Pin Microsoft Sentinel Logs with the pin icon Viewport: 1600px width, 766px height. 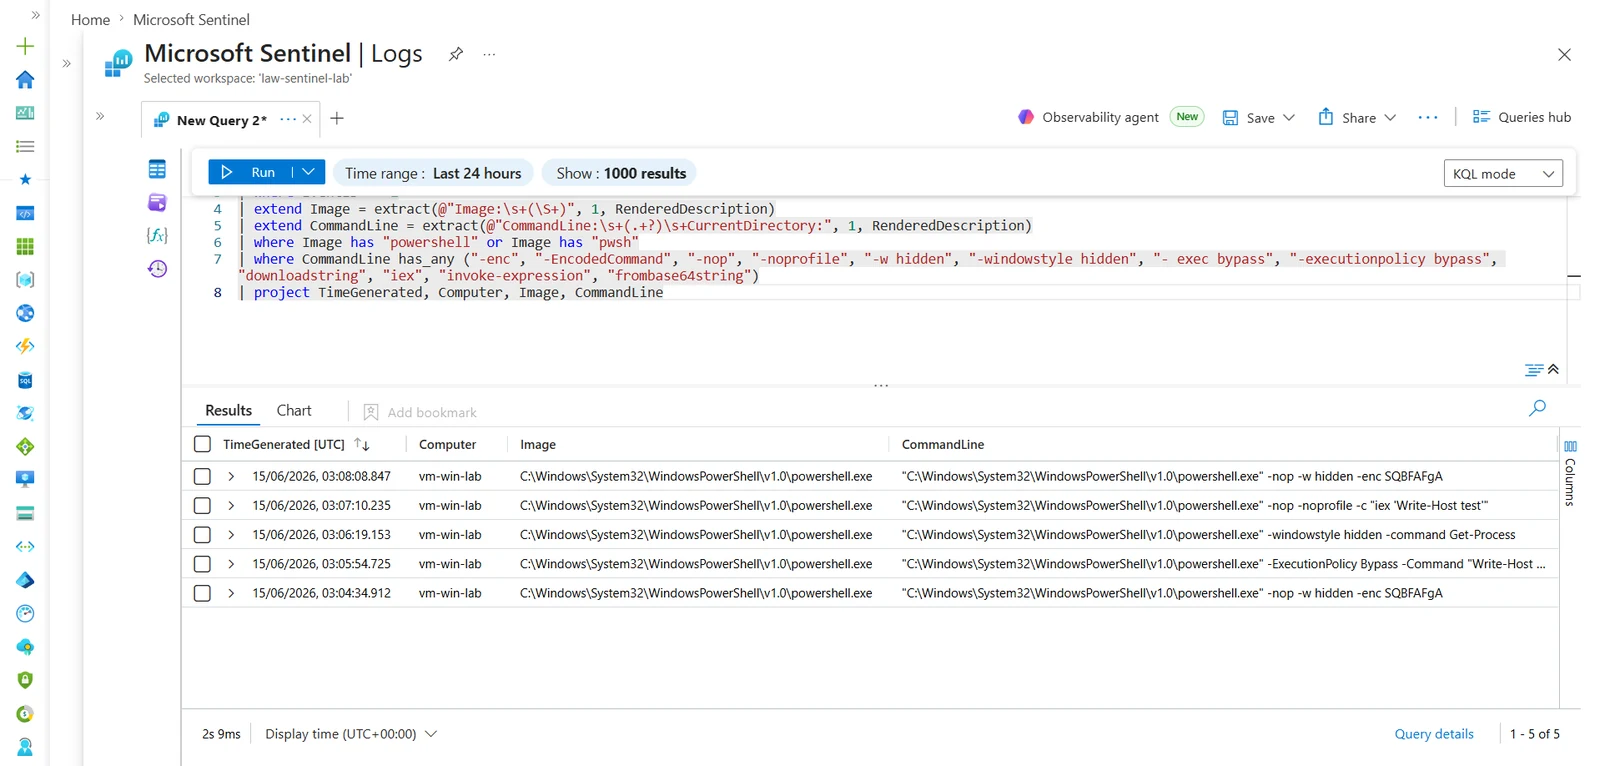pos(456,54)
